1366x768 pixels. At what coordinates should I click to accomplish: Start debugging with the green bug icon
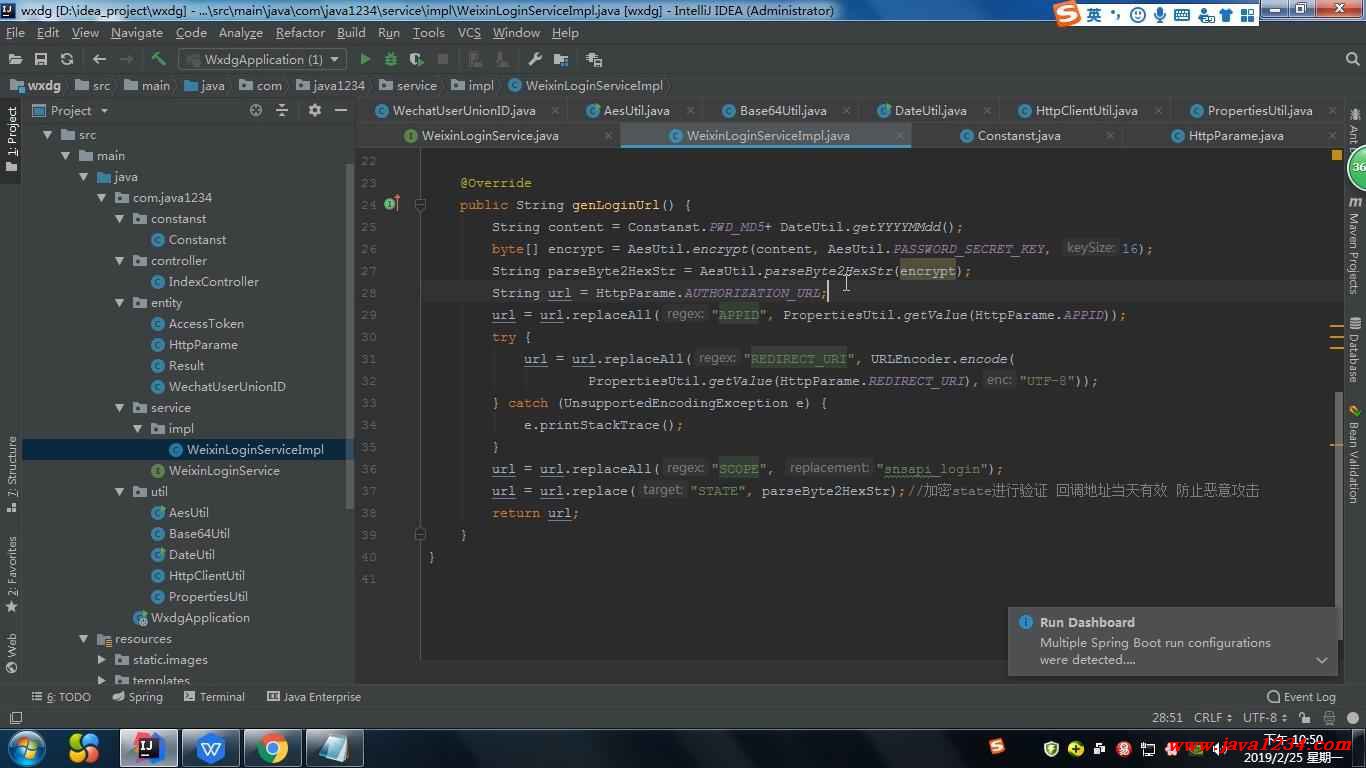(391, 60)
